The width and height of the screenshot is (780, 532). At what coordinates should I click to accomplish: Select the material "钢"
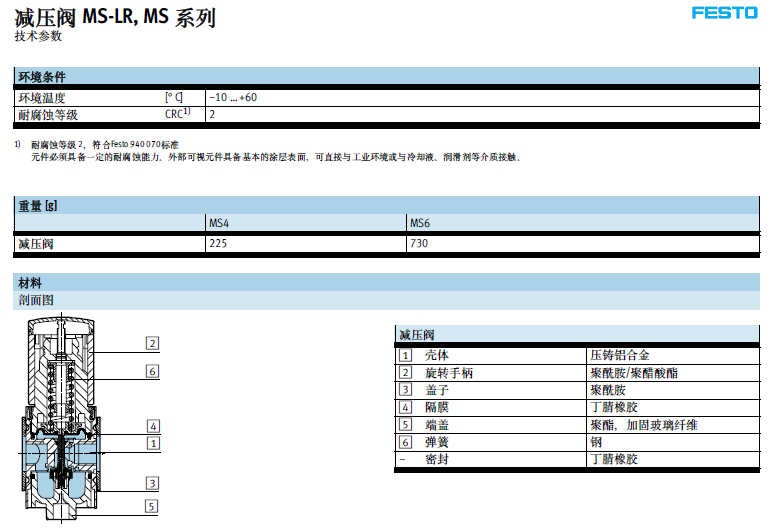pos(596,442)
